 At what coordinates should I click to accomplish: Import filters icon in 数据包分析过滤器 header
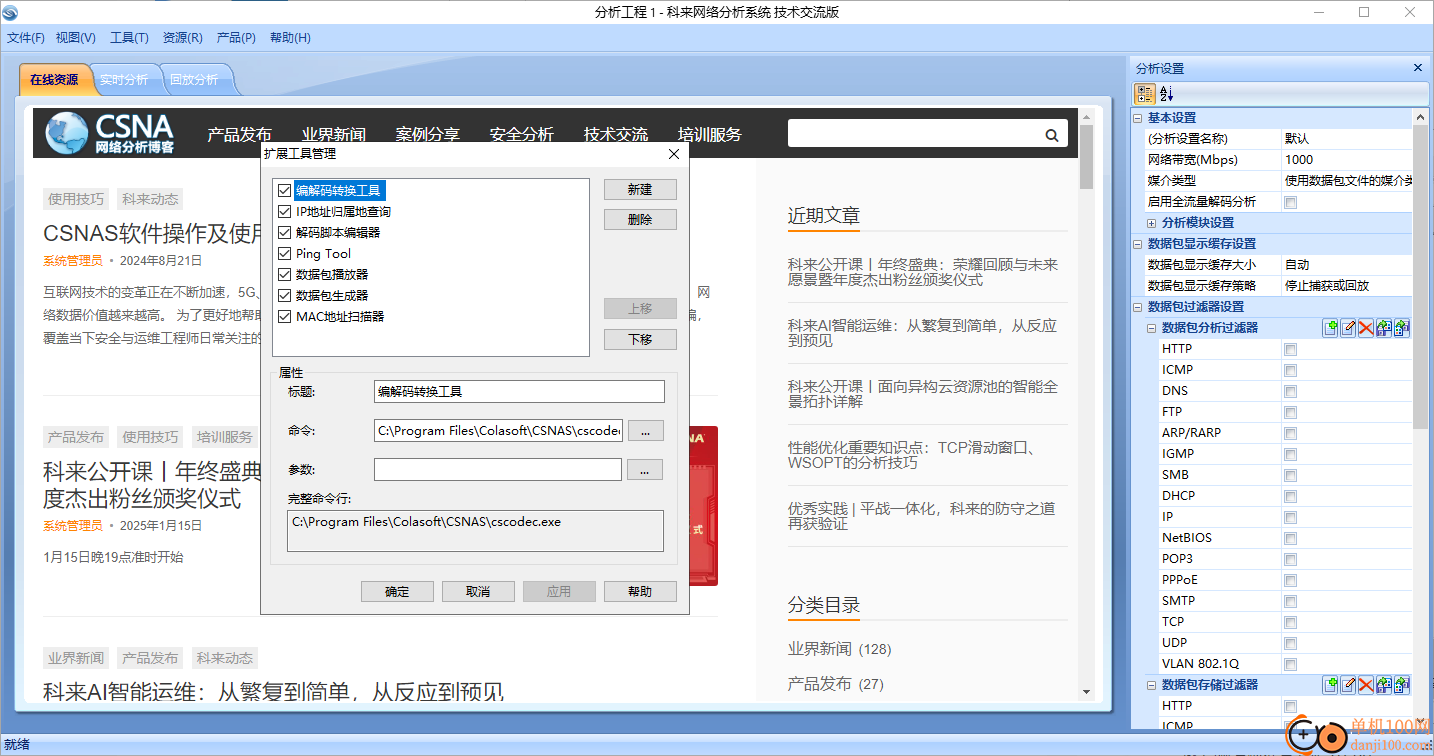tap(1384, 327)
